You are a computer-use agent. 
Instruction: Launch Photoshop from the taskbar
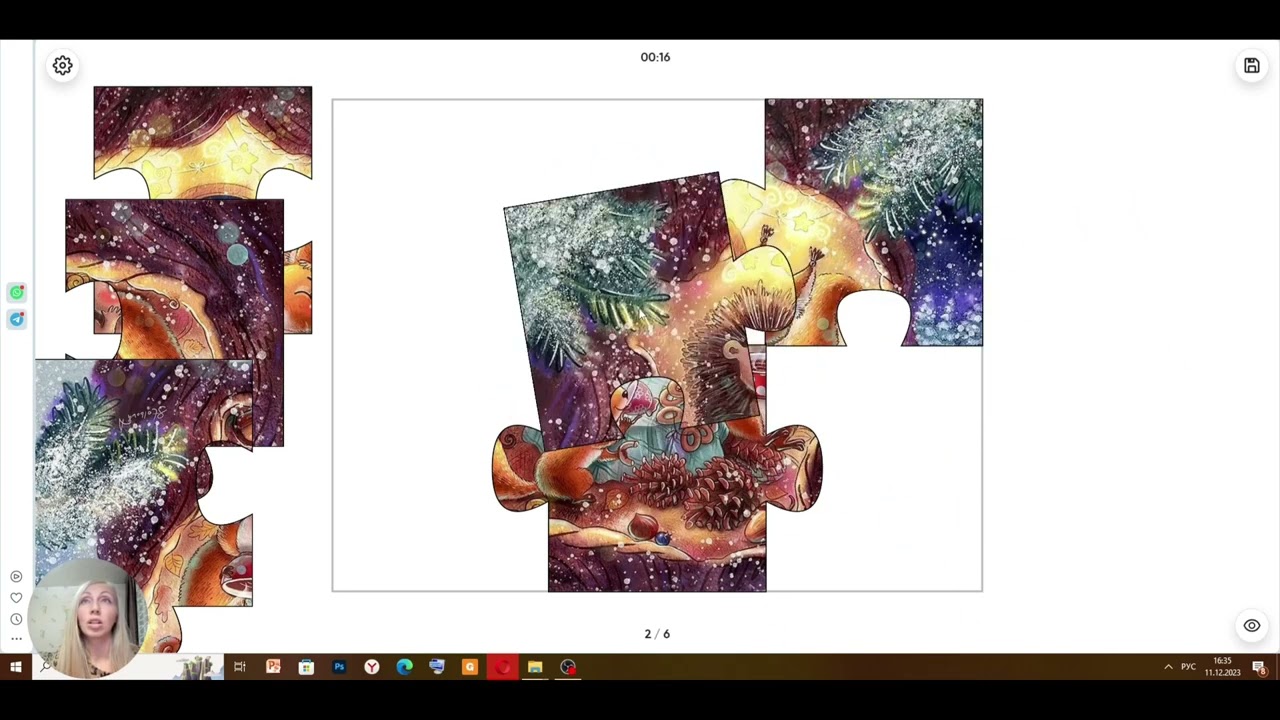point(339,667)
